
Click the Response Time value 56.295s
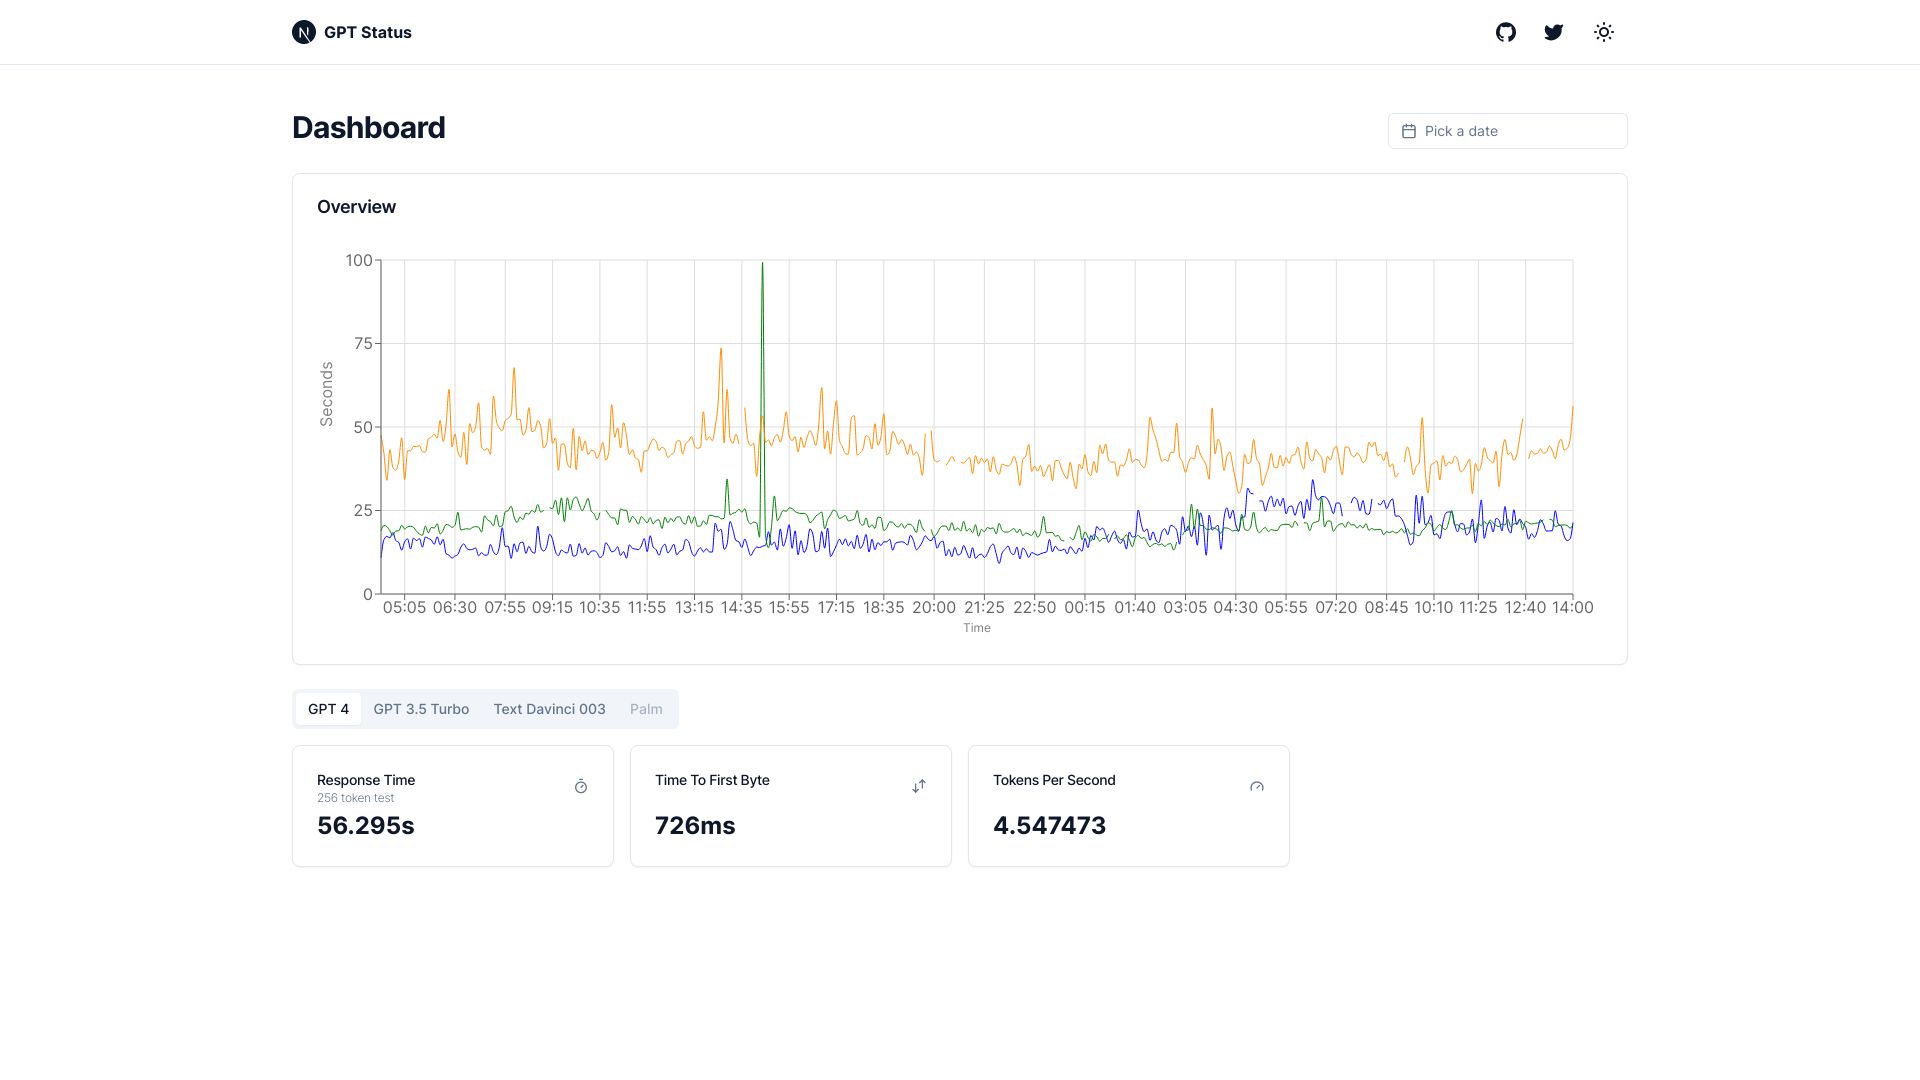click(x=365, y=825)
